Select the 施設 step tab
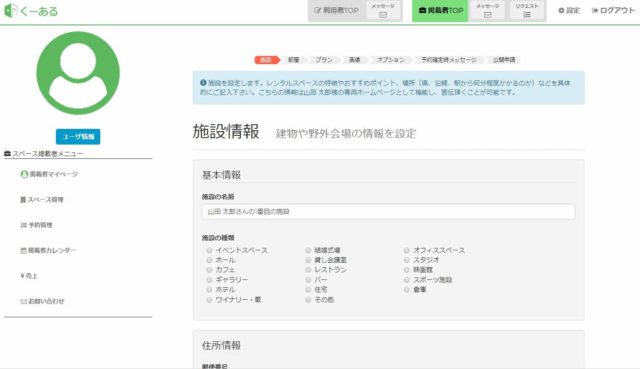The height and width of the screenshot is (369, 640). click(x=266, y=60)
